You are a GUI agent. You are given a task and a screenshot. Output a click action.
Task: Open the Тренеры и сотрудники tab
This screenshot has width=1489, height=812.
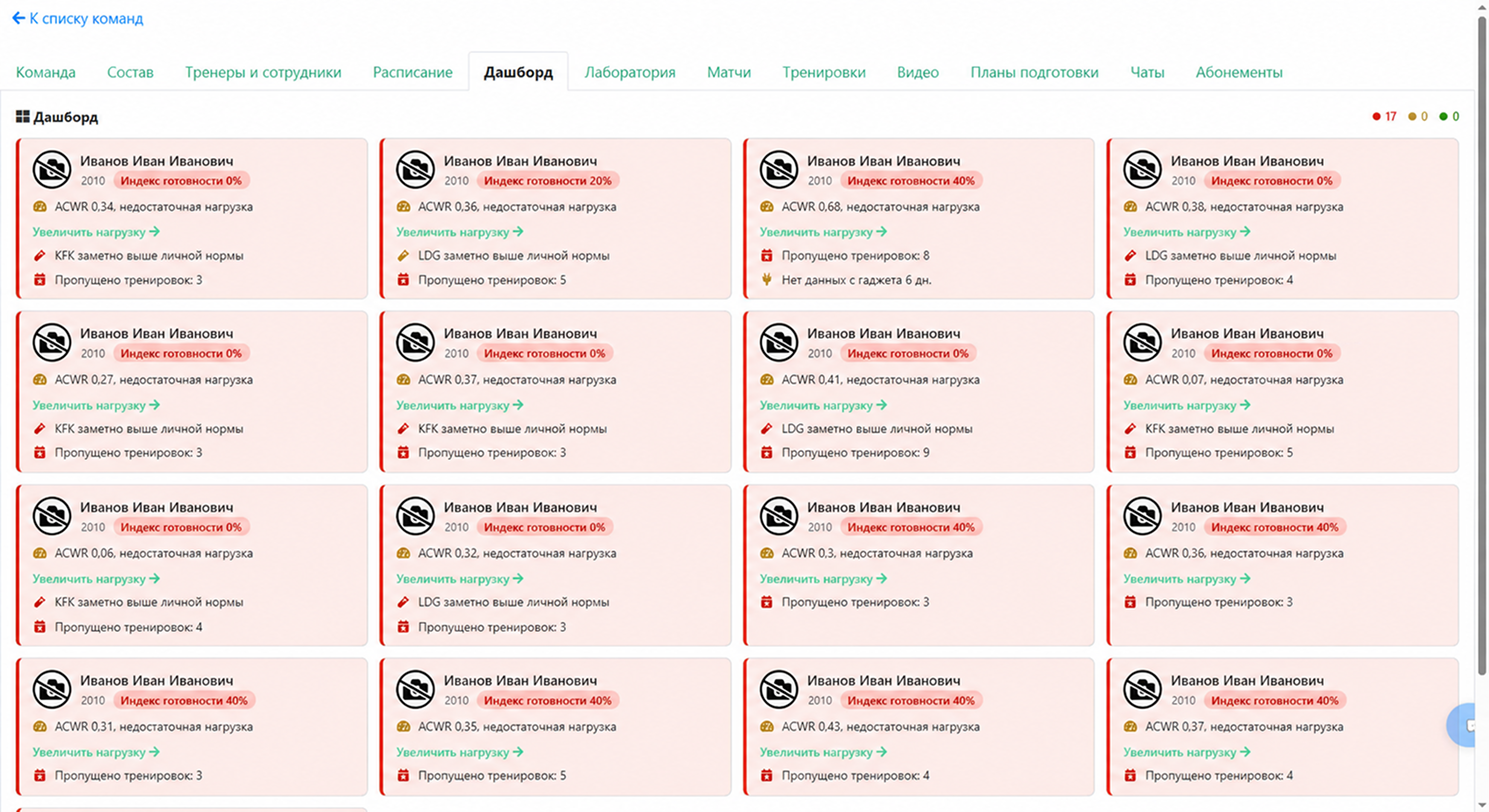point(263,72)
